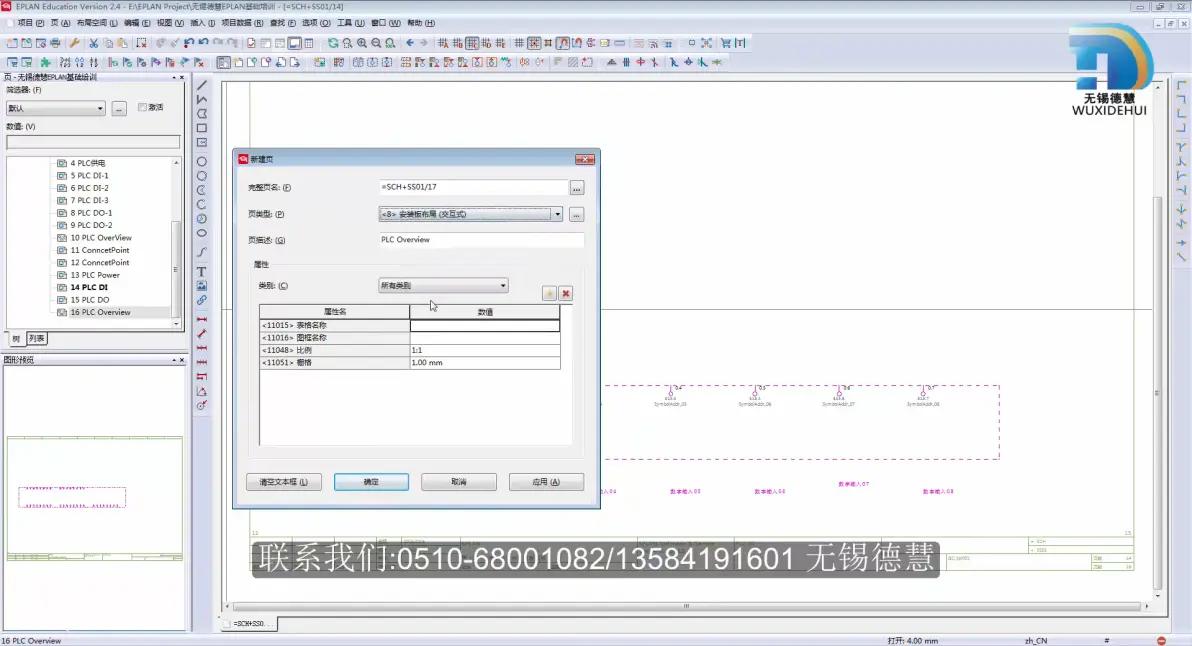The image size is (1192, 646).
Task: Select page 8 PLC DO-1 in tree
Action: 91,213
